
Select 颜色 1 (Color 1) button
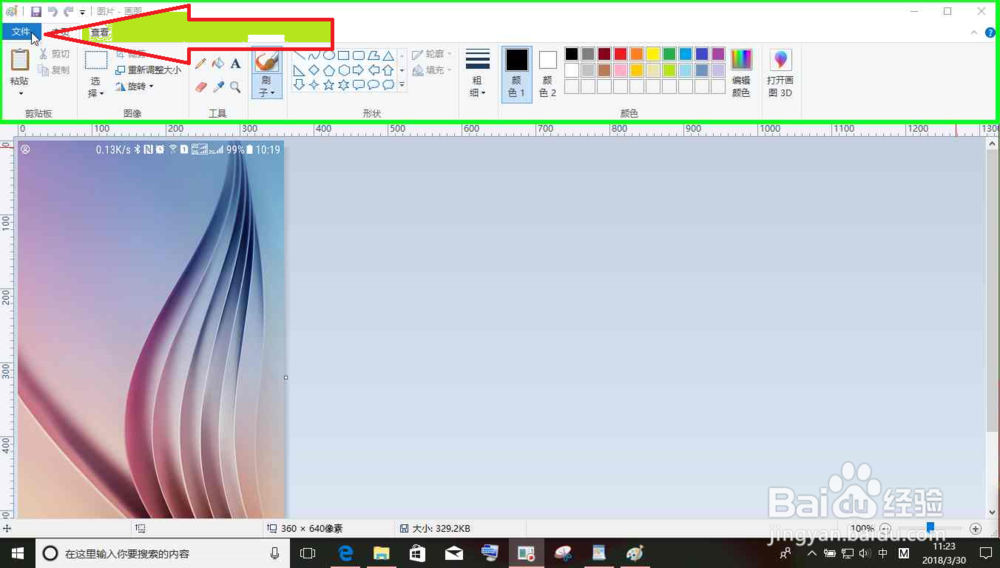517,73
